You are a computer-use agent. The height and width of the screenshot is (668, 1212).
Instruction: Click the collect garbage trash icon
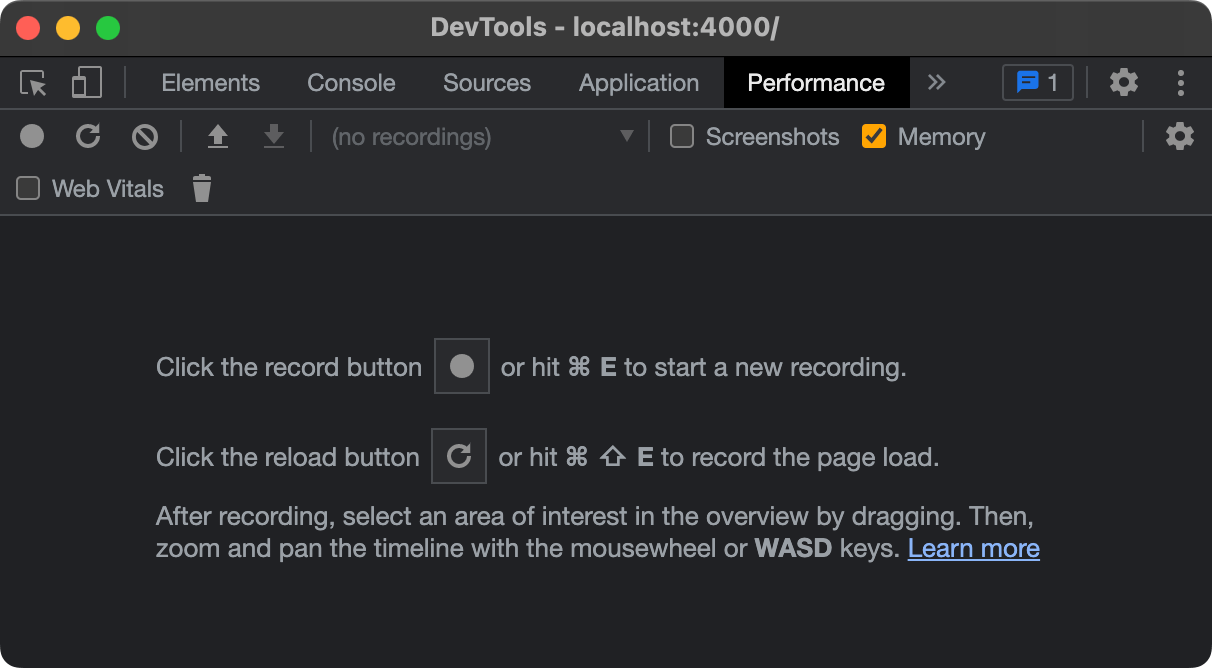202,188
